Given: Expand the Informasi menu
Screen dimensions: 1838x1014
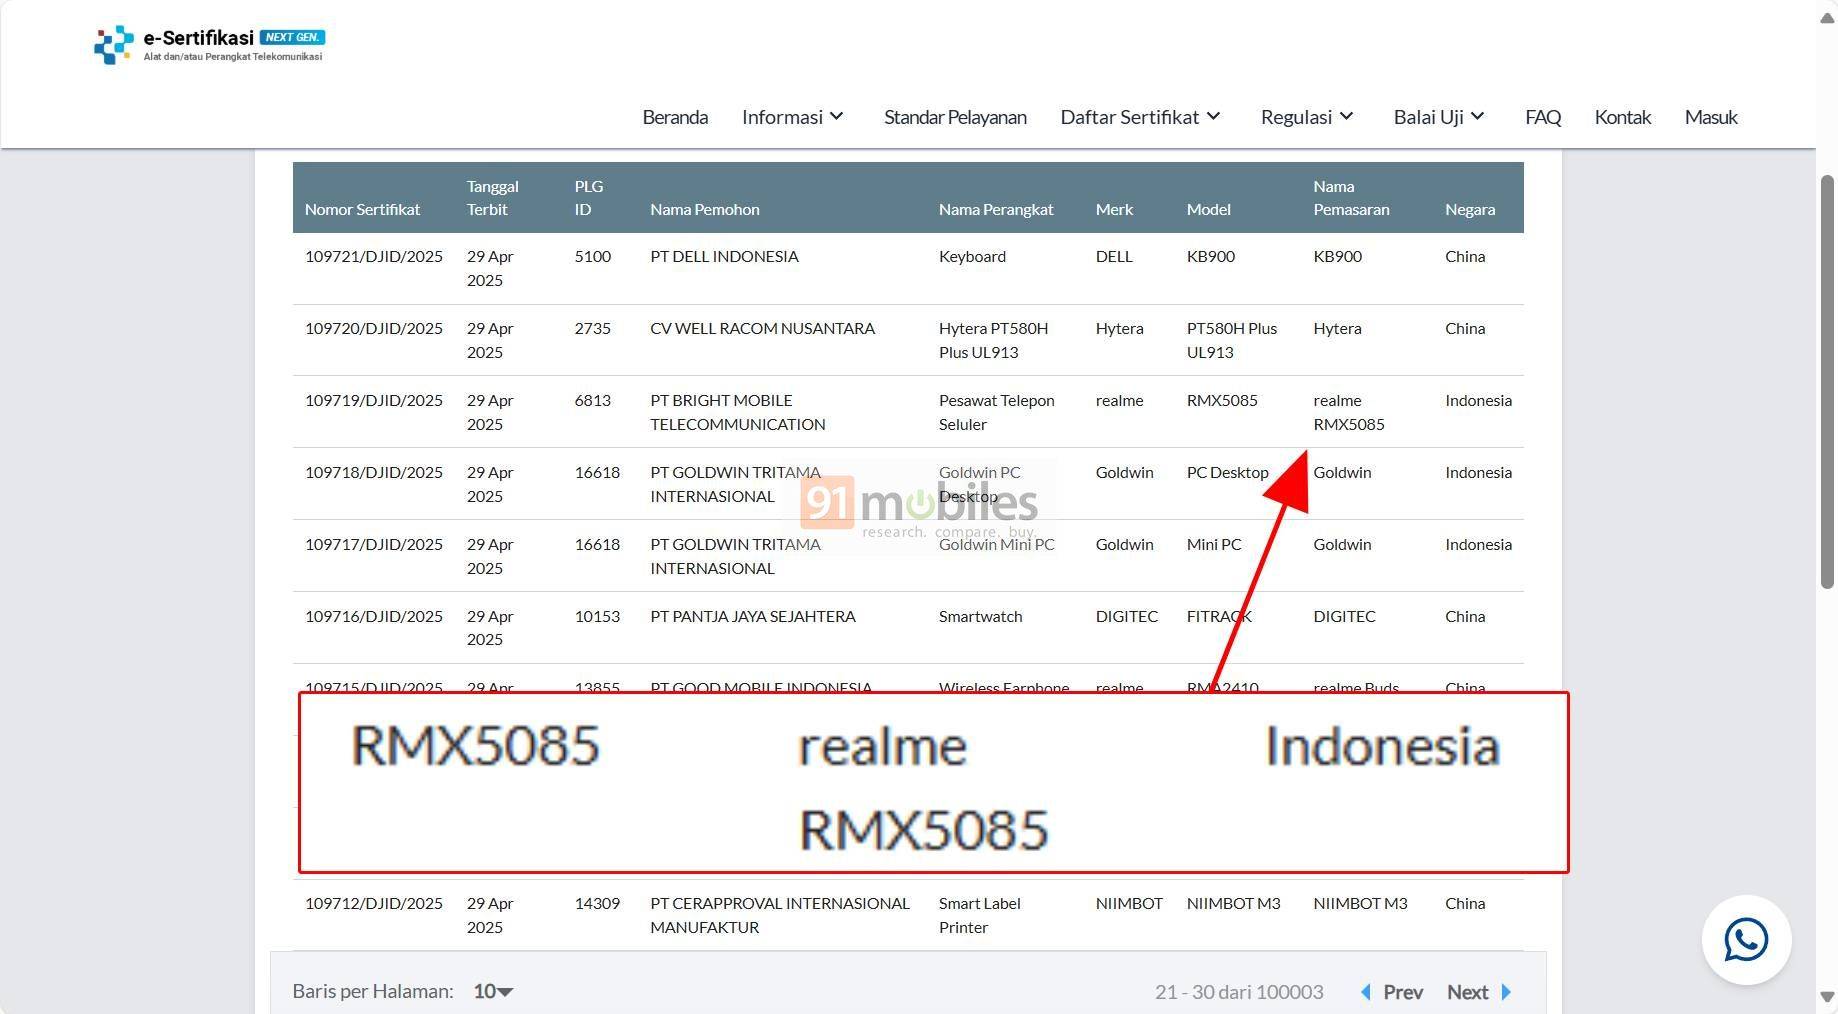Looking at the screenshot, I should (x=793, y=117).
